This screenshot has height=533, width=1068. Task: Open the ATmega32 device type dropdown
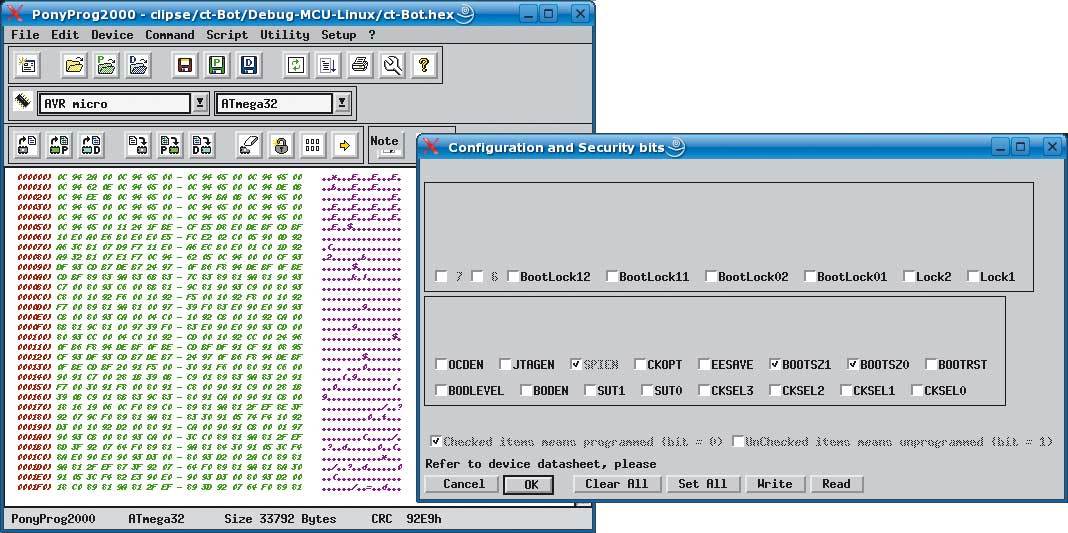[x=342, y=103]
